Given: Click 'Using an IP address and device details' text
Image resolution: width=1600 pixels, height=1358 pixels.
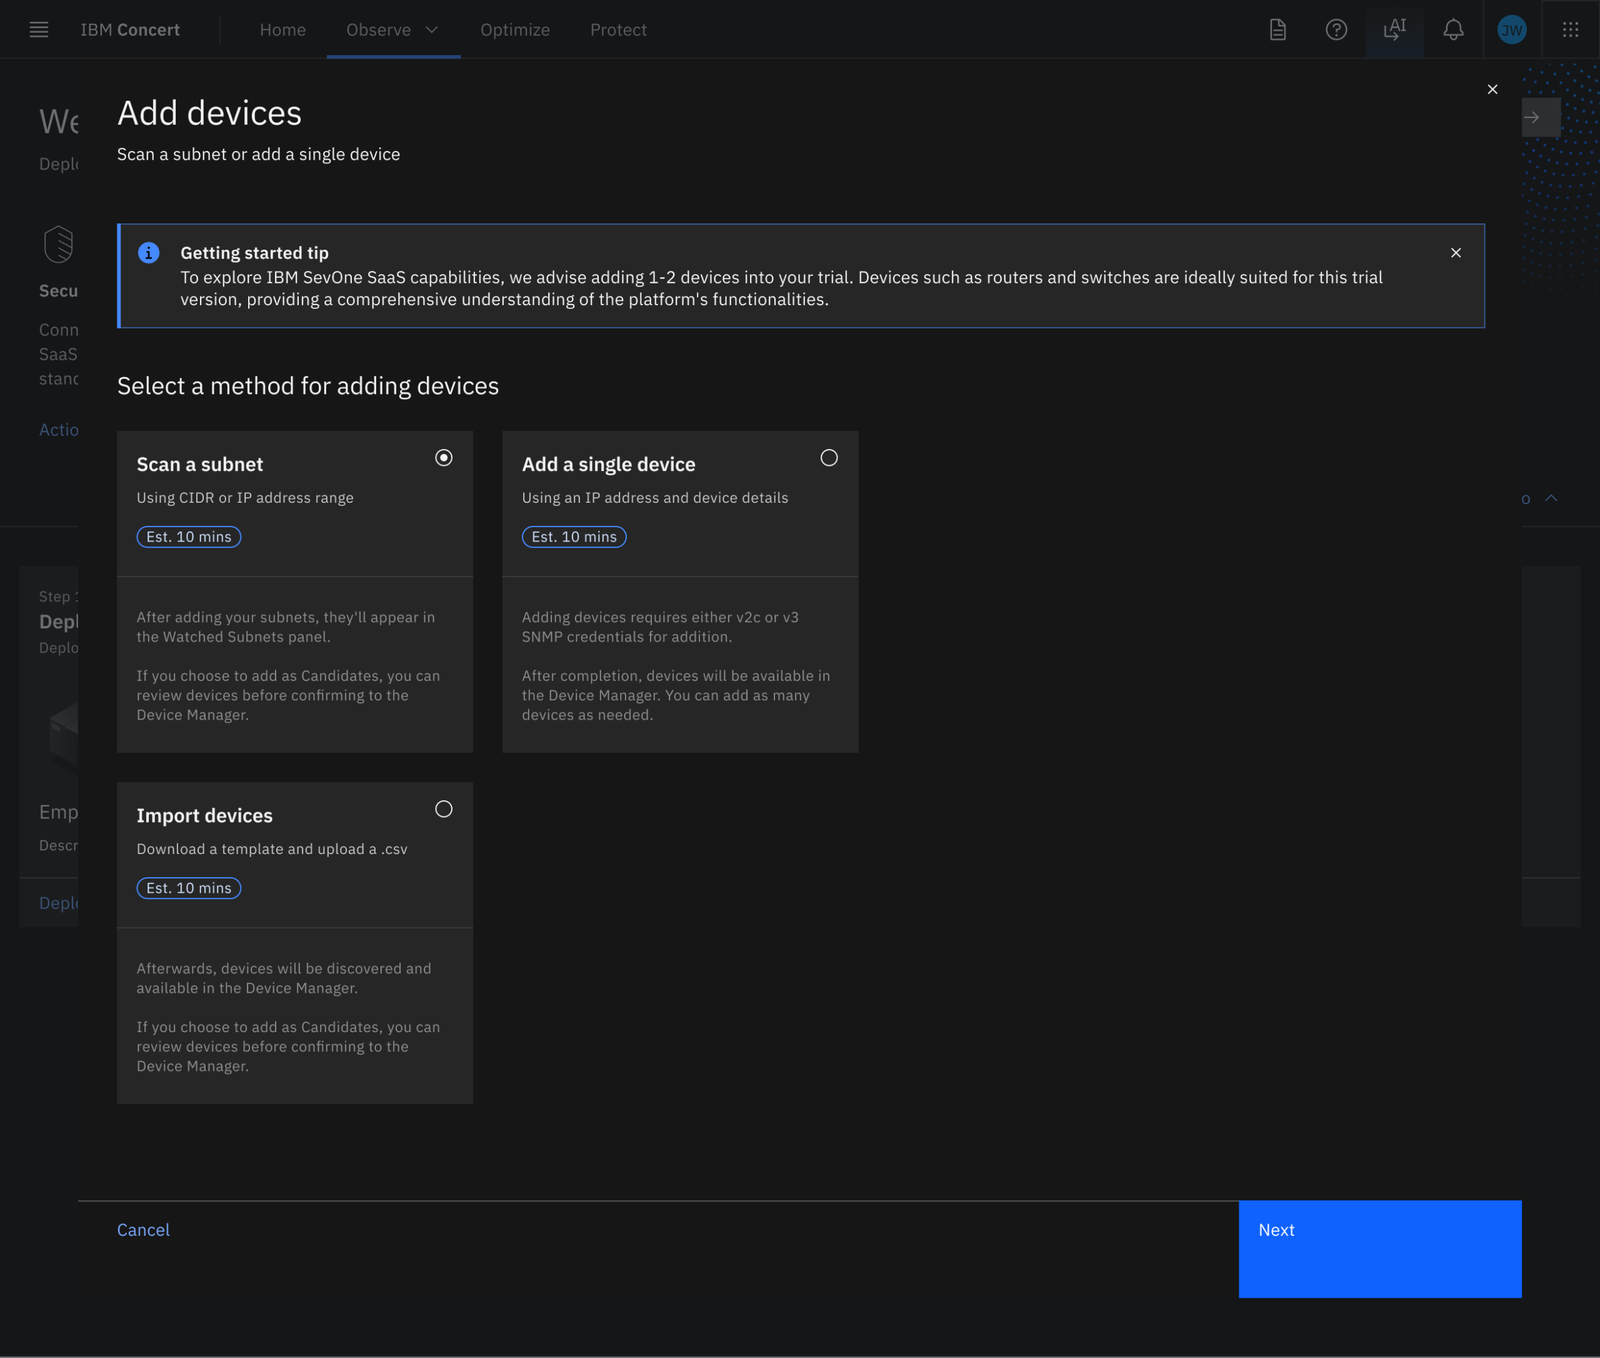Looking at the screenshot, I should [x=655, y=498].
